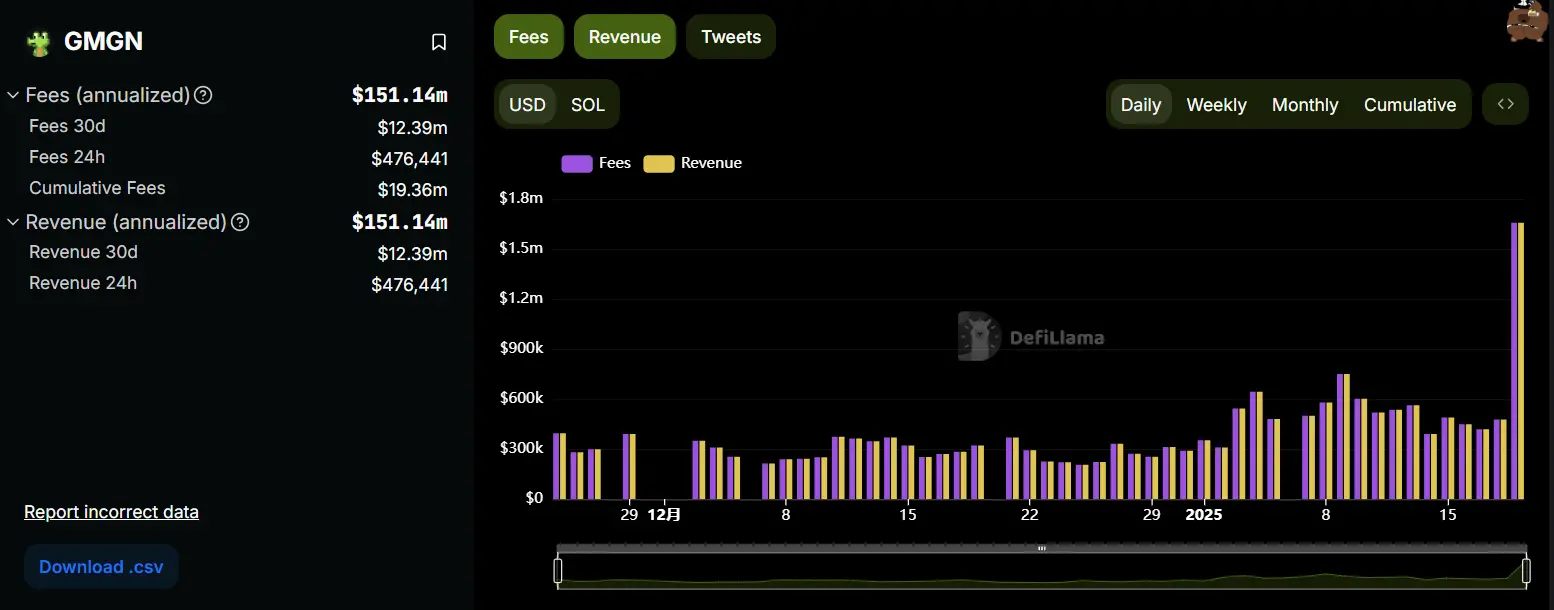This screenshot has height=610, width=1554.
Task: Click the avatar icon in top-right corner
Action: coord(1527,21)
